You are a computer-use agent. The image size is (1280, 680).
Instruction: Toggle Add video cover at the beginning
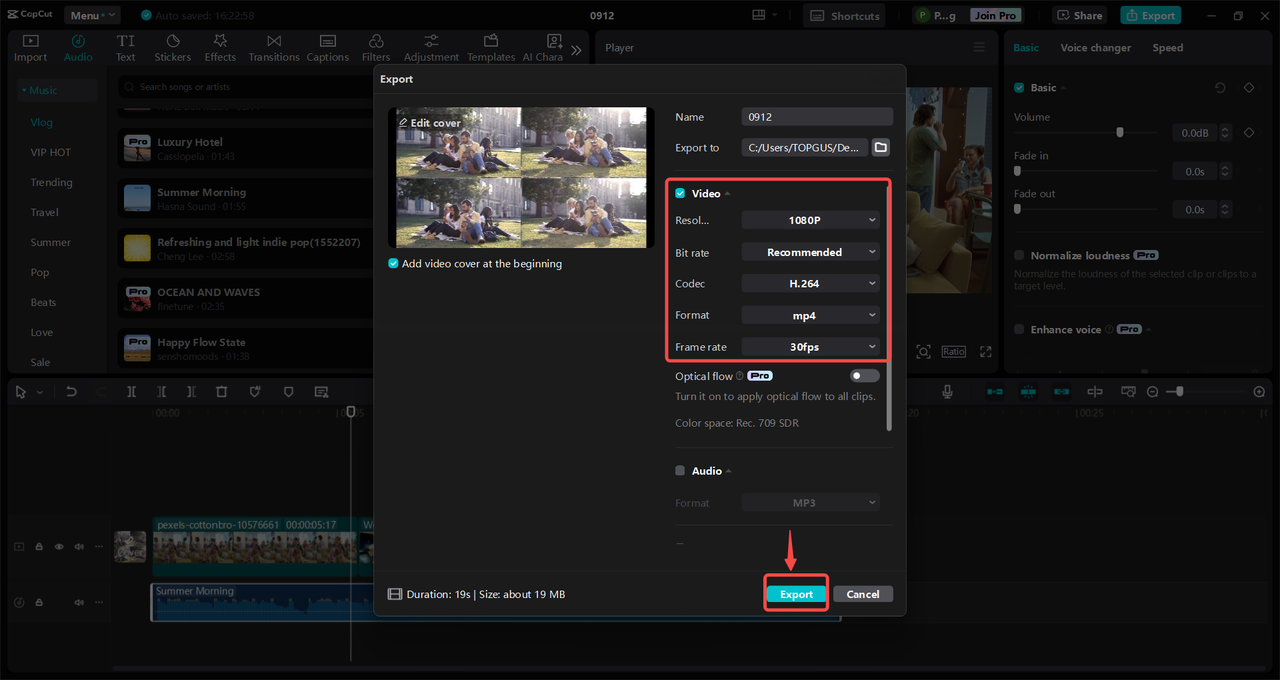394,264
